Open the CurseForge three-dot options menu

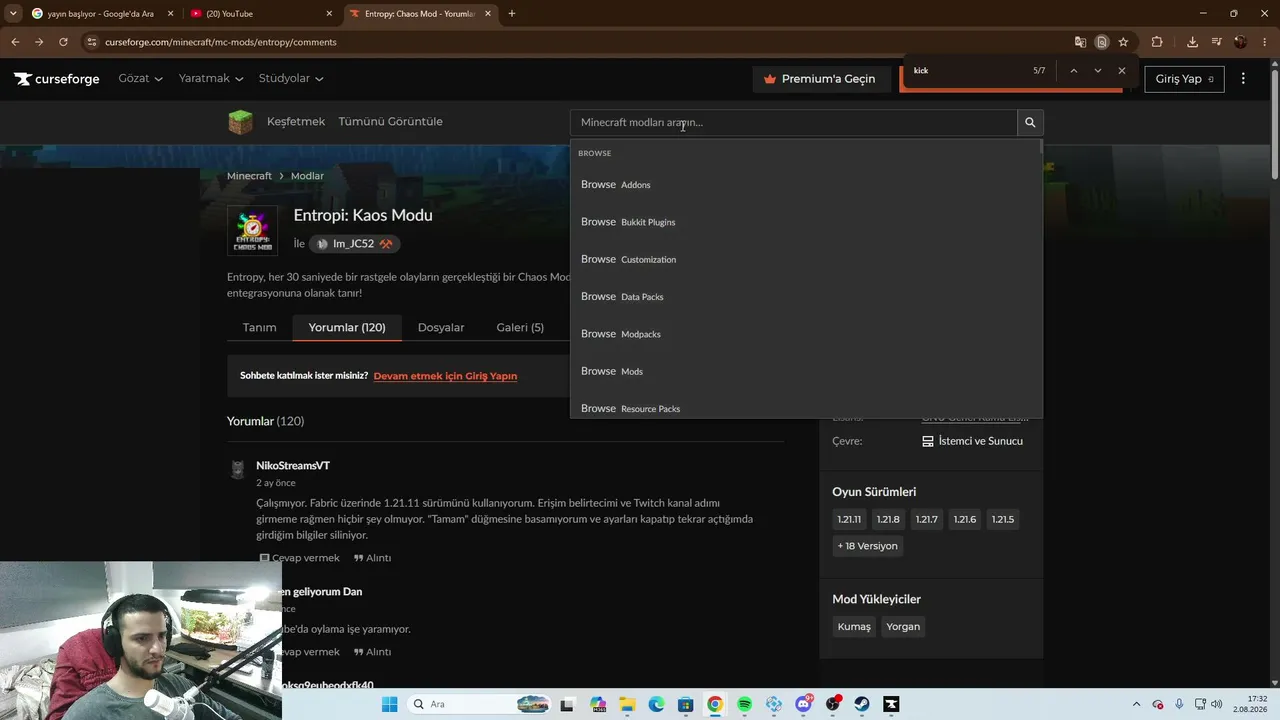point(1243,79)
